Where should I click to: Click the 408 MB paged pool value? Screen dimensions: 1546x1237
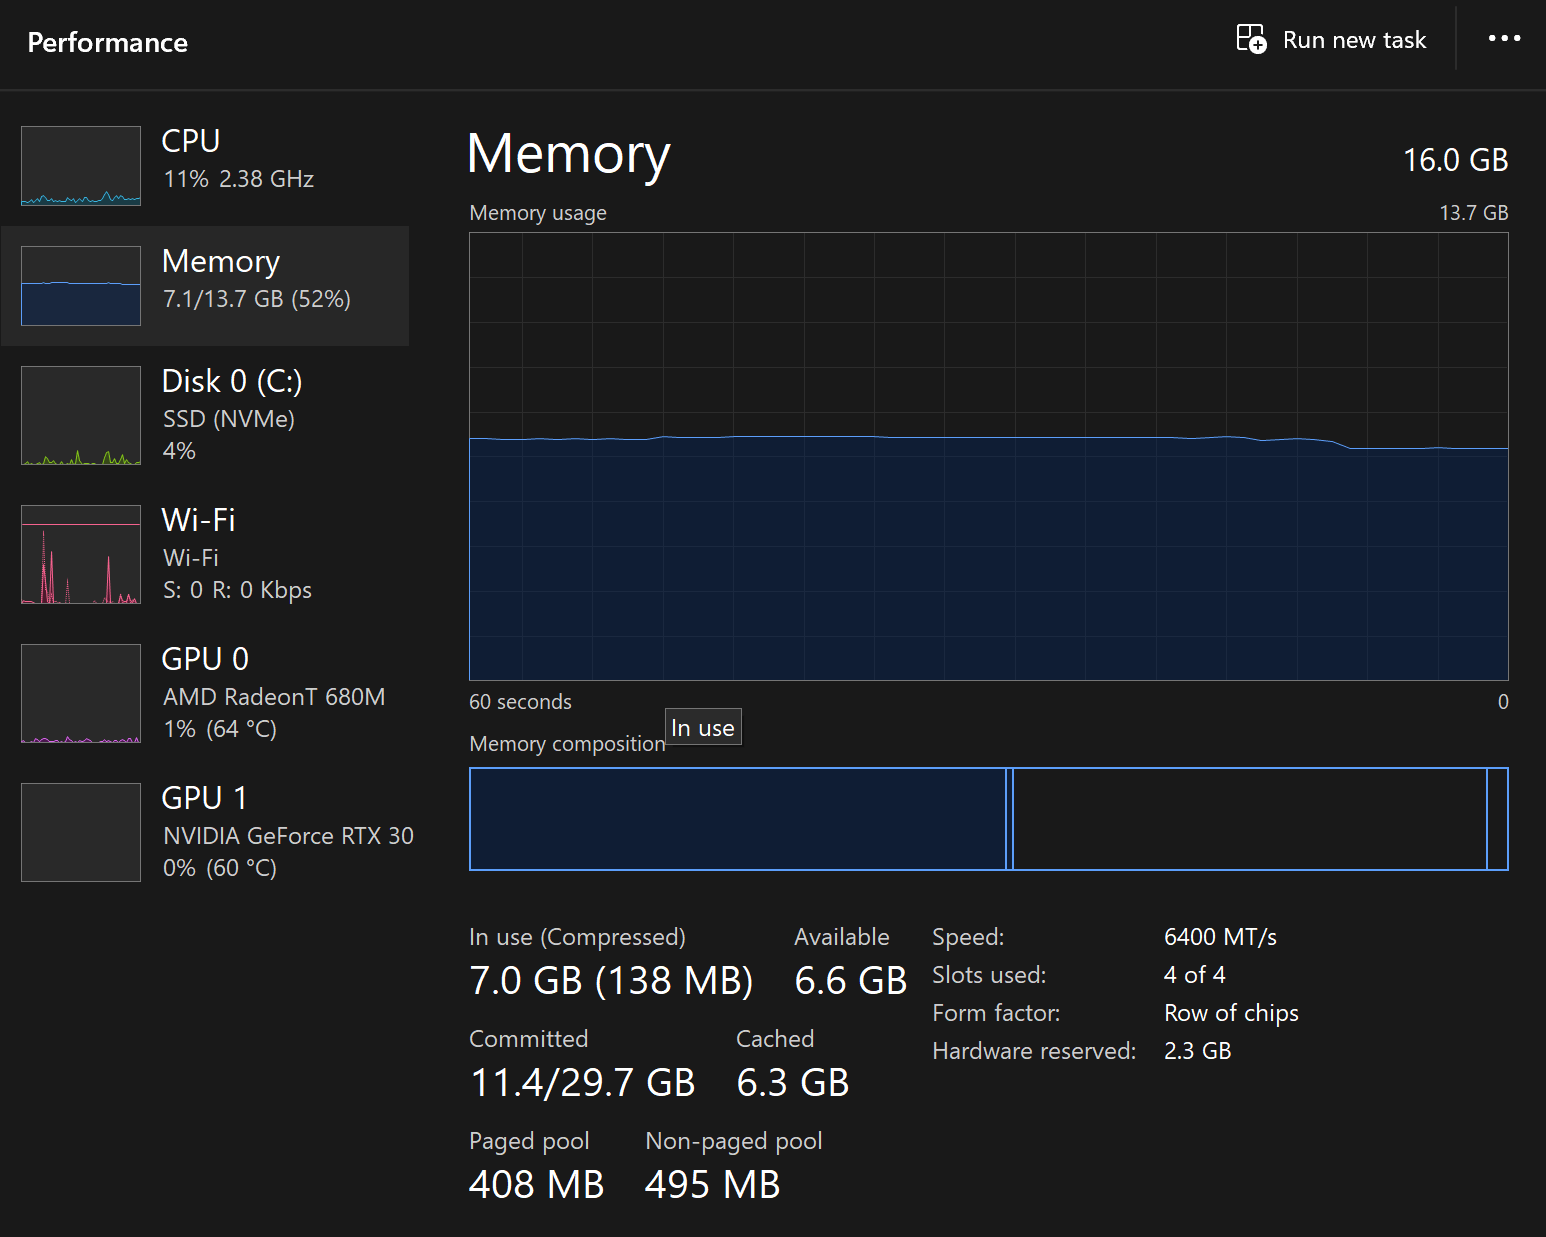[x=536, y=1185]
